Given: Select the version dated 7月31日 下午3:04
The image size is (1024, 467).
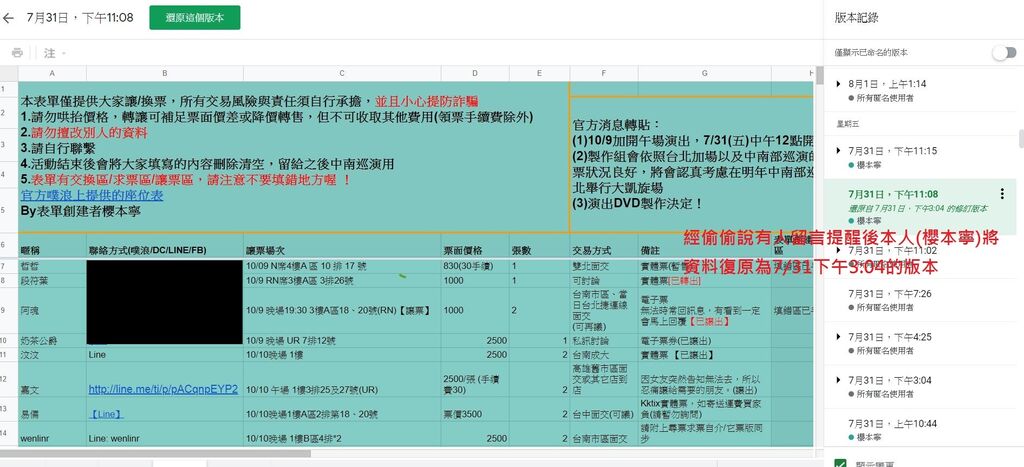Looking at the screenshot, I should [x=920, y=387].
